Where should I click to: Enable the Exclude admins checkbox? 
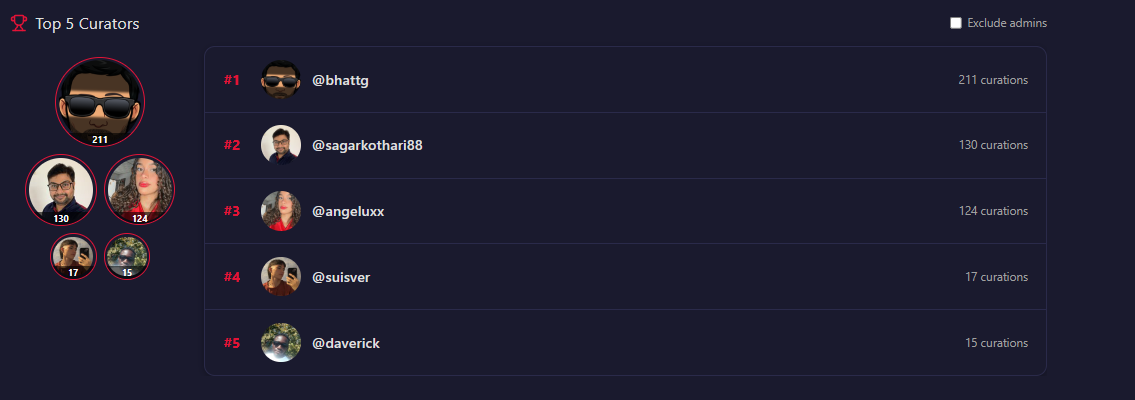point(956,23)
